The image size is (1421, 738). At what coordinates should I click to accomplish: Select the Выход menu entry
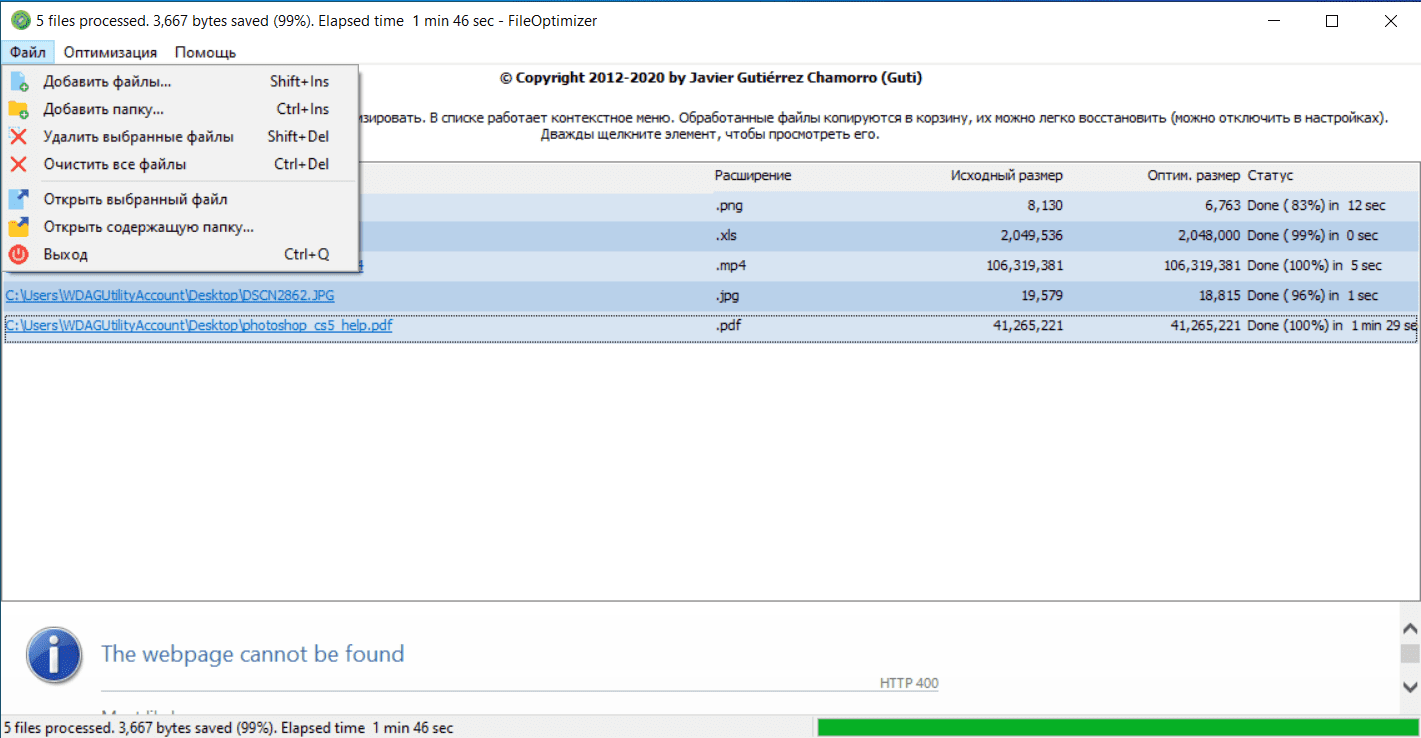pyautogui.click(x=66, y=255)
